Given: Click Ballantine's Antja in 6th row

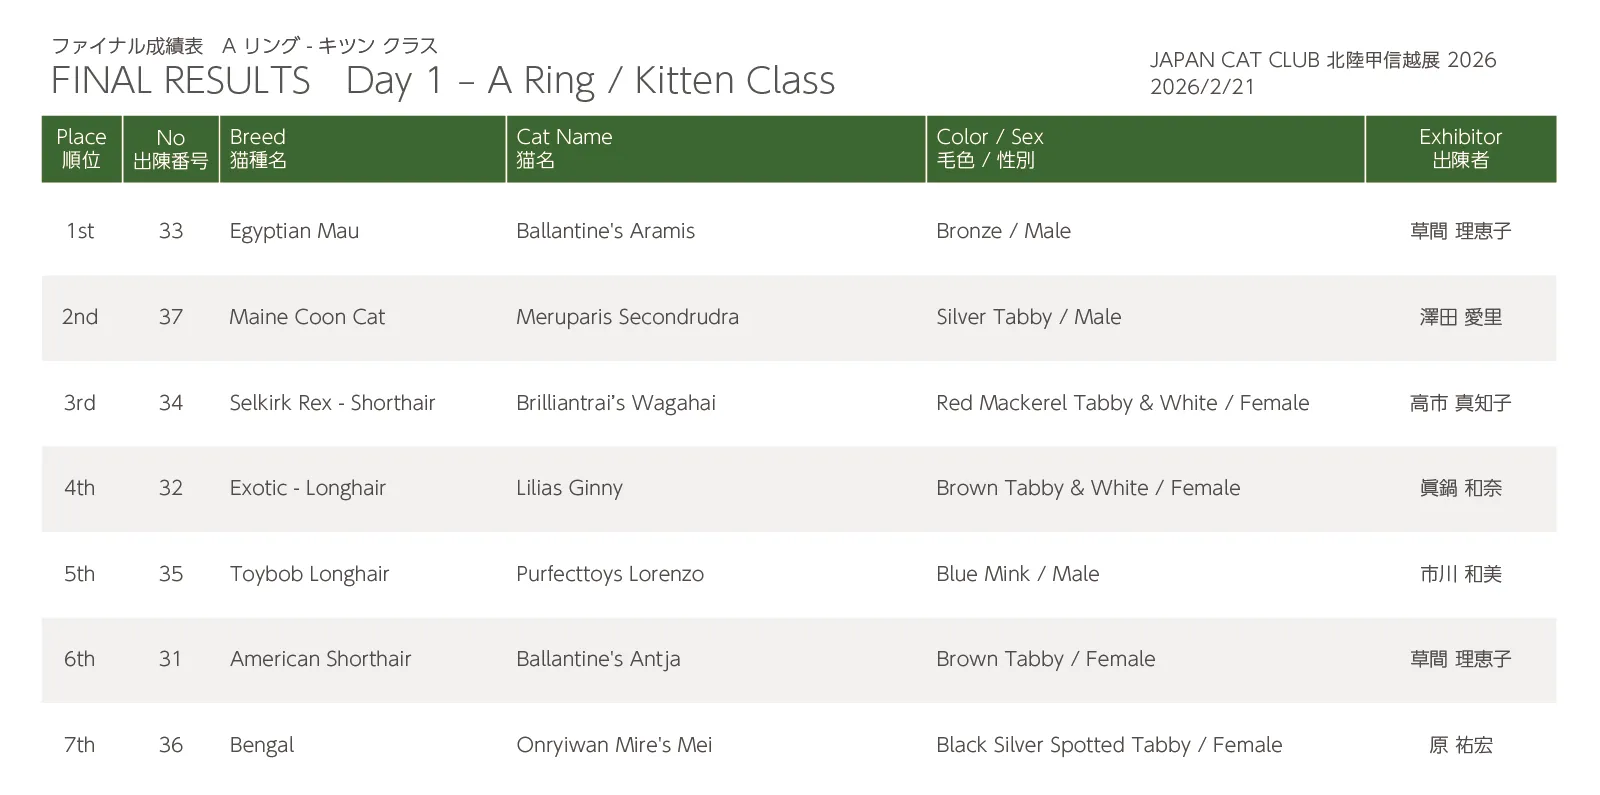Looking at the screenshot, I should (598, 659).
